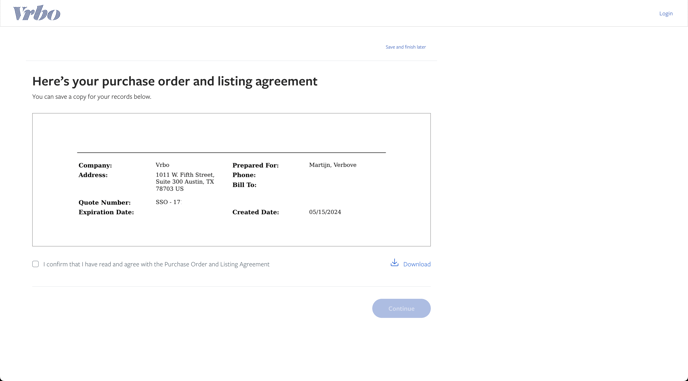Click the page heading about purchase order
688x381 pixels.
click(175, 81)
